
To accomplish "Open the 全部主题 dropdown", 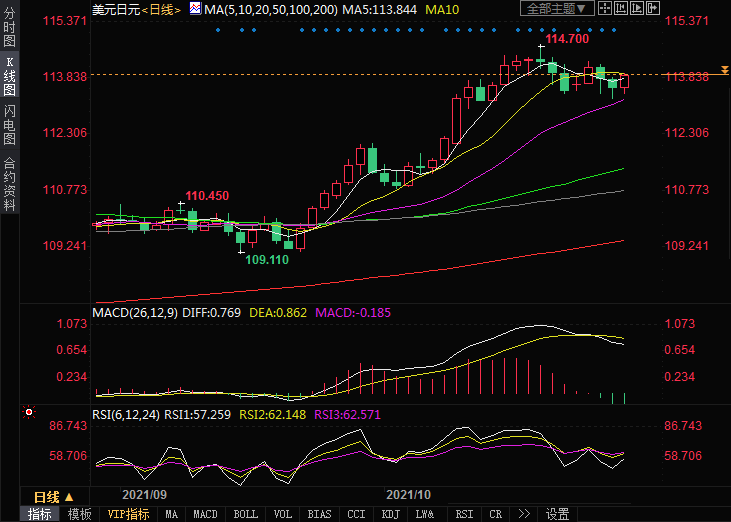I will (x=558, y=9).
